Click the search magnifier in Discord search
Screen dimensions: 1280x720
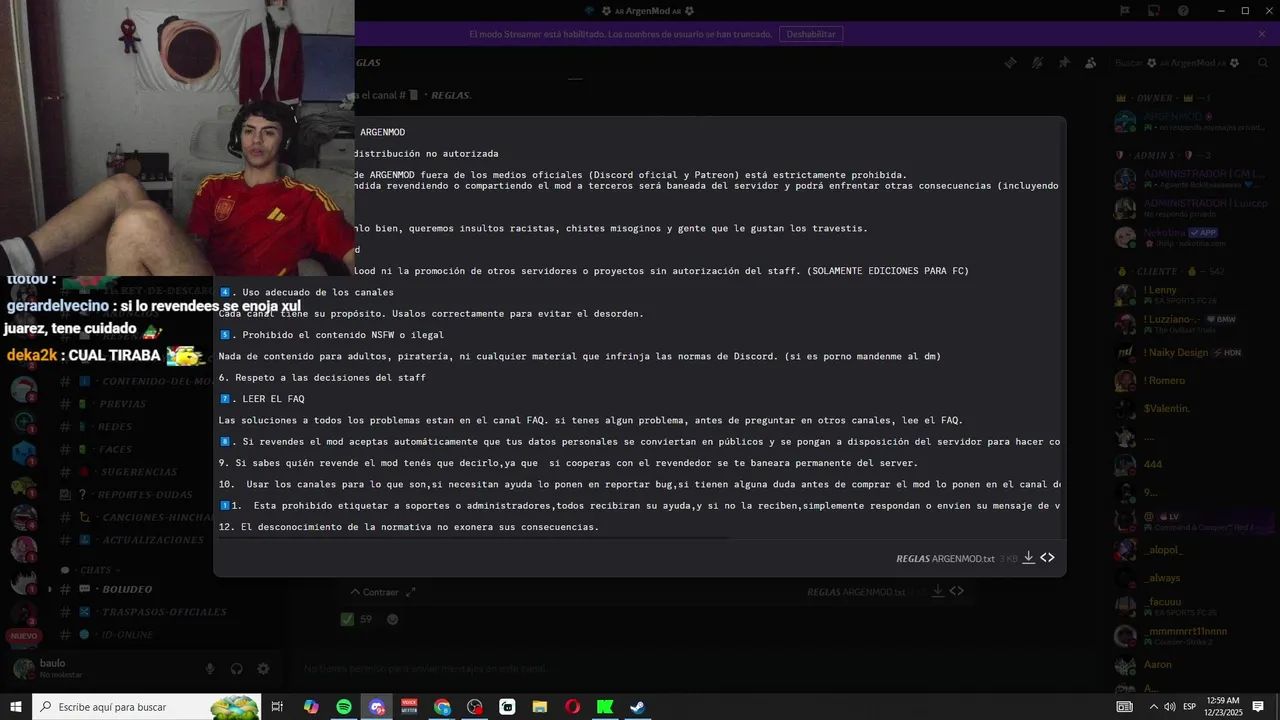point(1262,63)
